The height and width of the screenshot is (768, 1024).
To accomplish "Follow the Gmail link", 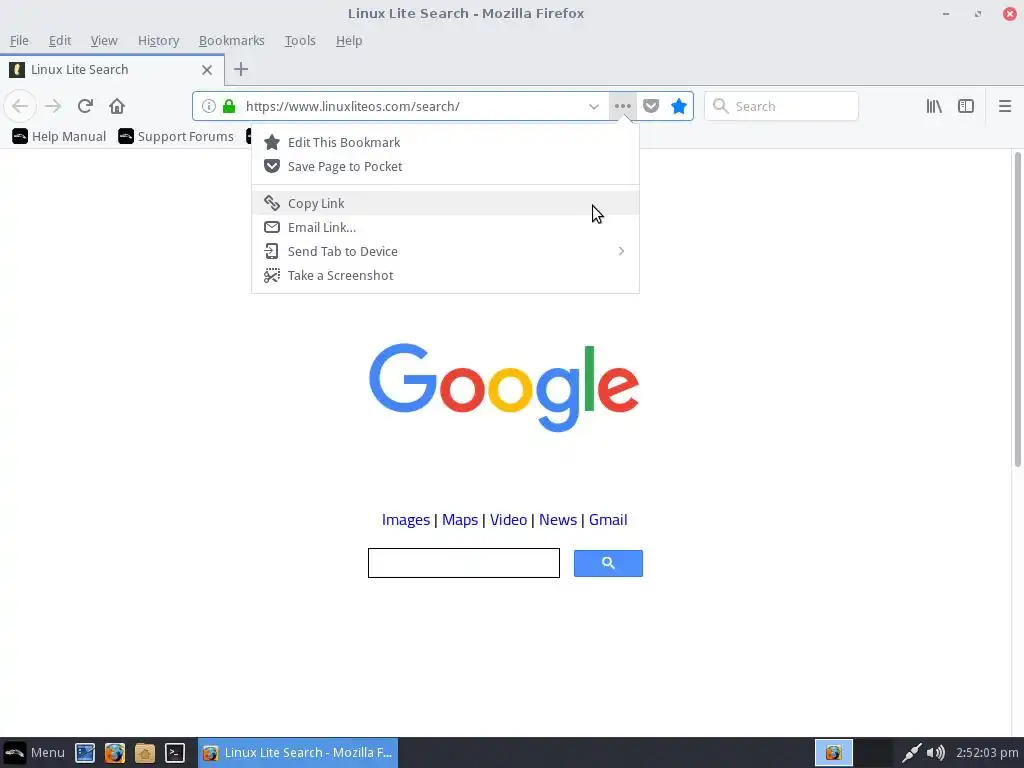I will click(608, 520).
